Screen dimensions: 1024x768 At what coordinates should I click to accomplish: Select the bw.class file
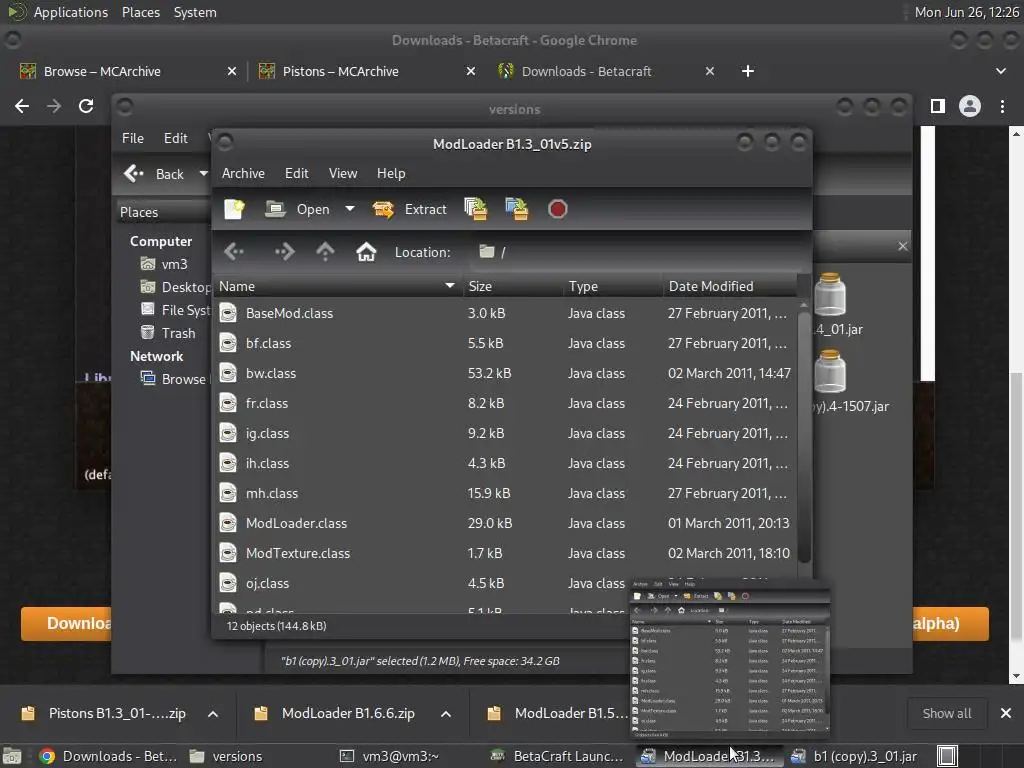pos(505,373)
